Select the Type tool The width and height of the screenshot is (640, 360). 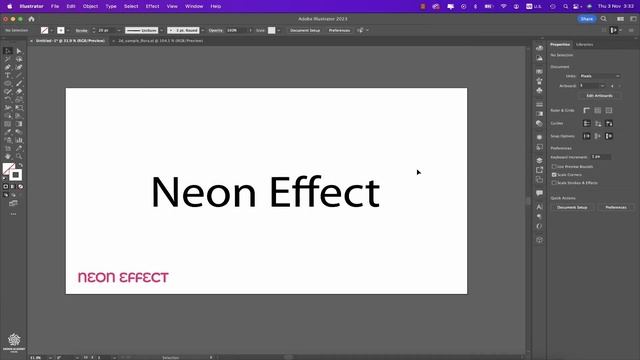pyautogui.click(x=7, y=76)
